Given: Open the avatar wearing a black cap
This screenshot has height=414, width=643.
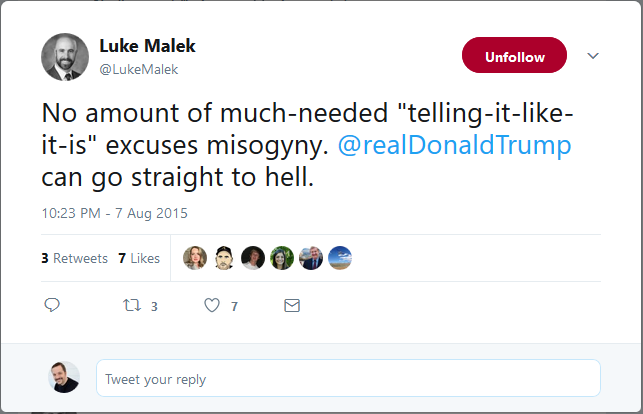Looking at the screenshot, I should (224, 258).
